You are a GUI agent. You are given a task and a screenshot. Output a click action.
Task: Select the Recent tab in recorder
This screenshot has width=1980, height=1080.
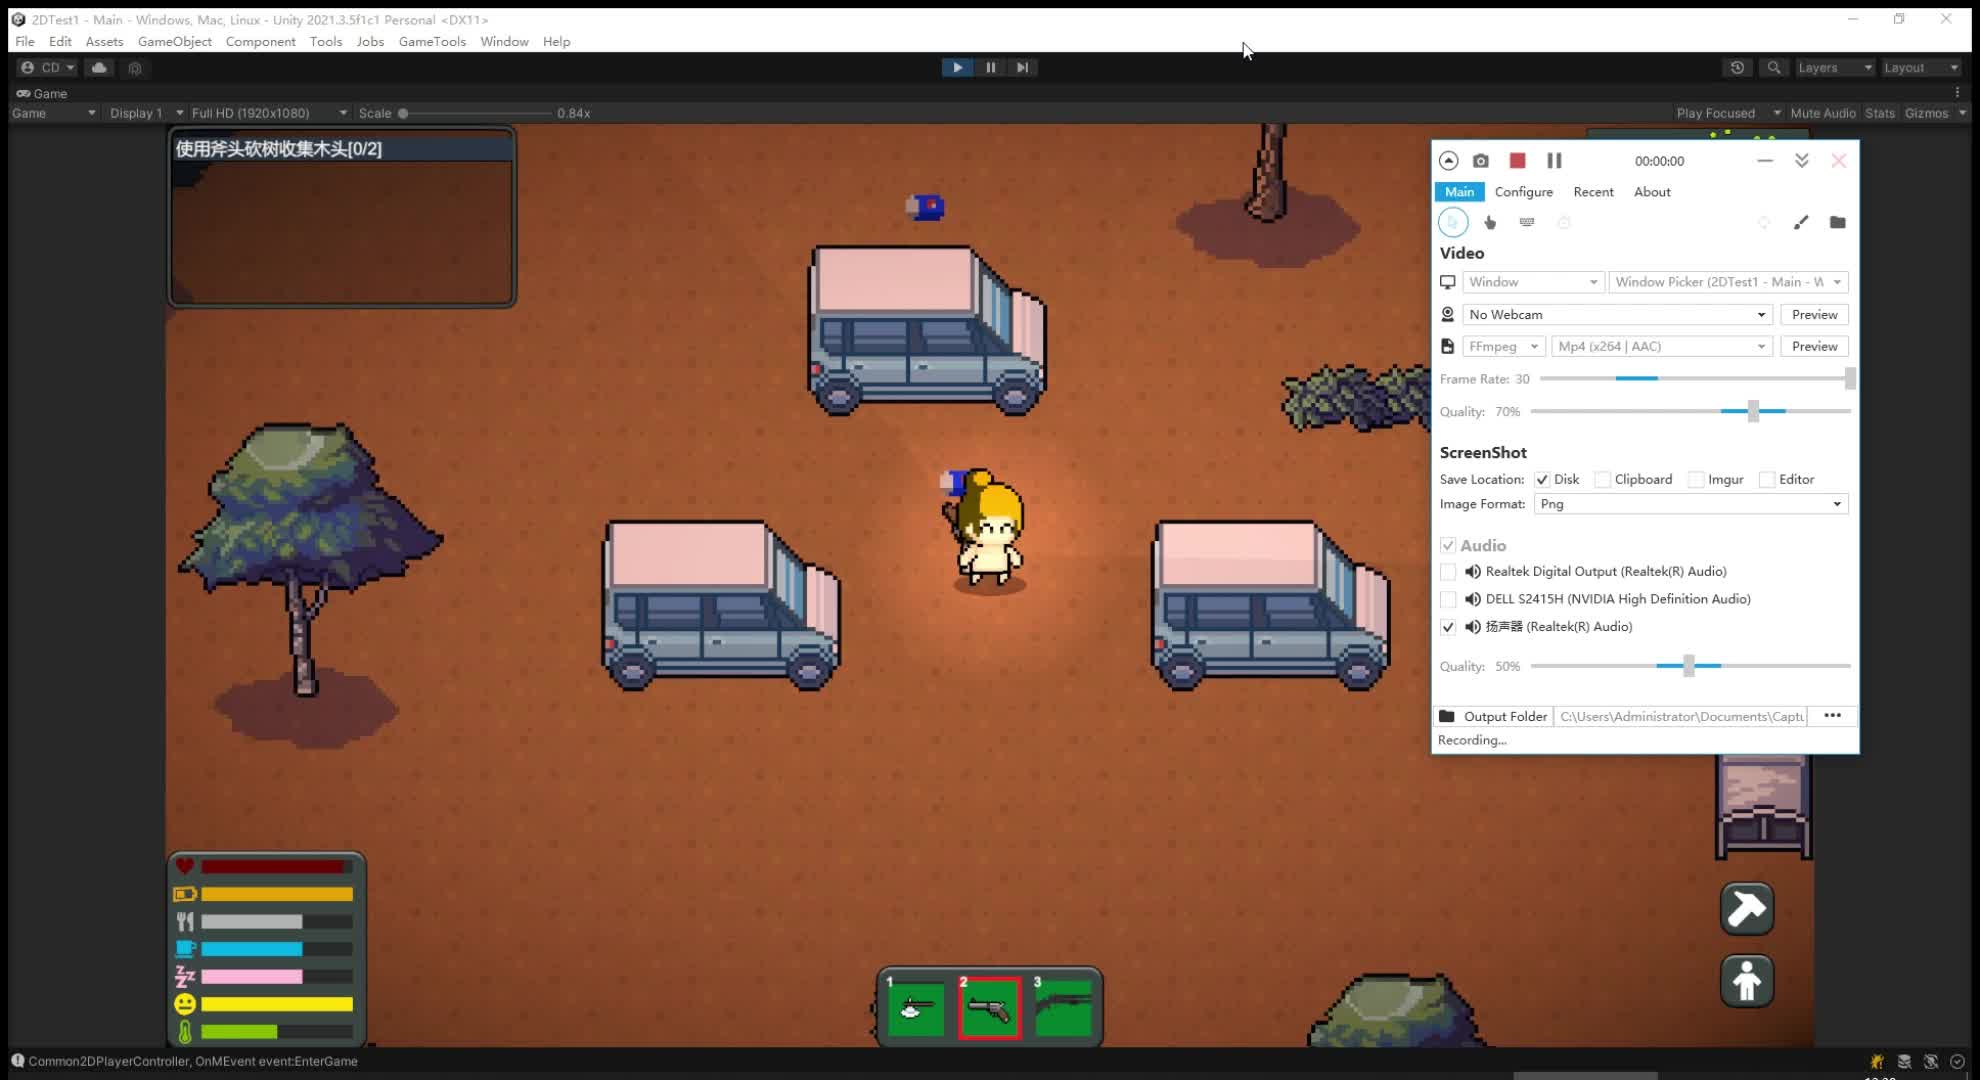point(1594,190)
